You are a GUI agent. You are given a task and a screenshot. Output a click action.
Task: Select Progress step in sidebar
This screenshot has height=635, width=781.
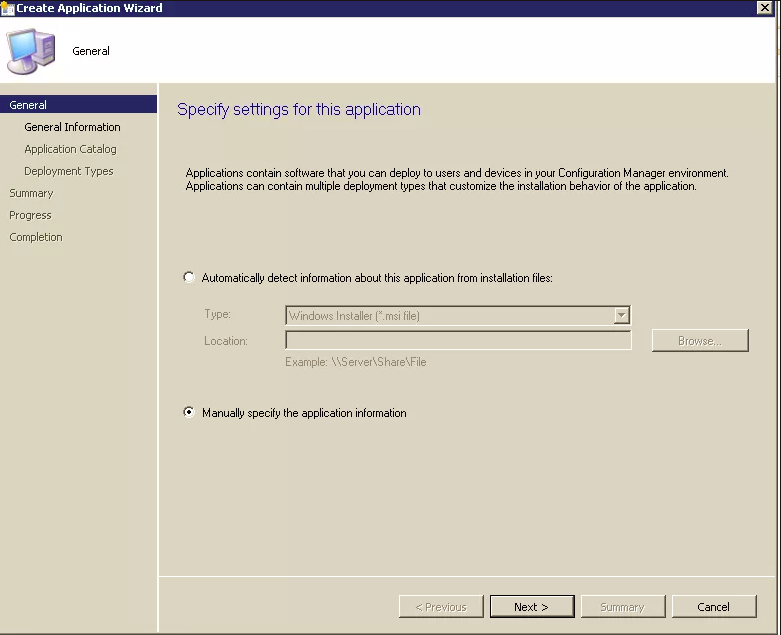30,215
